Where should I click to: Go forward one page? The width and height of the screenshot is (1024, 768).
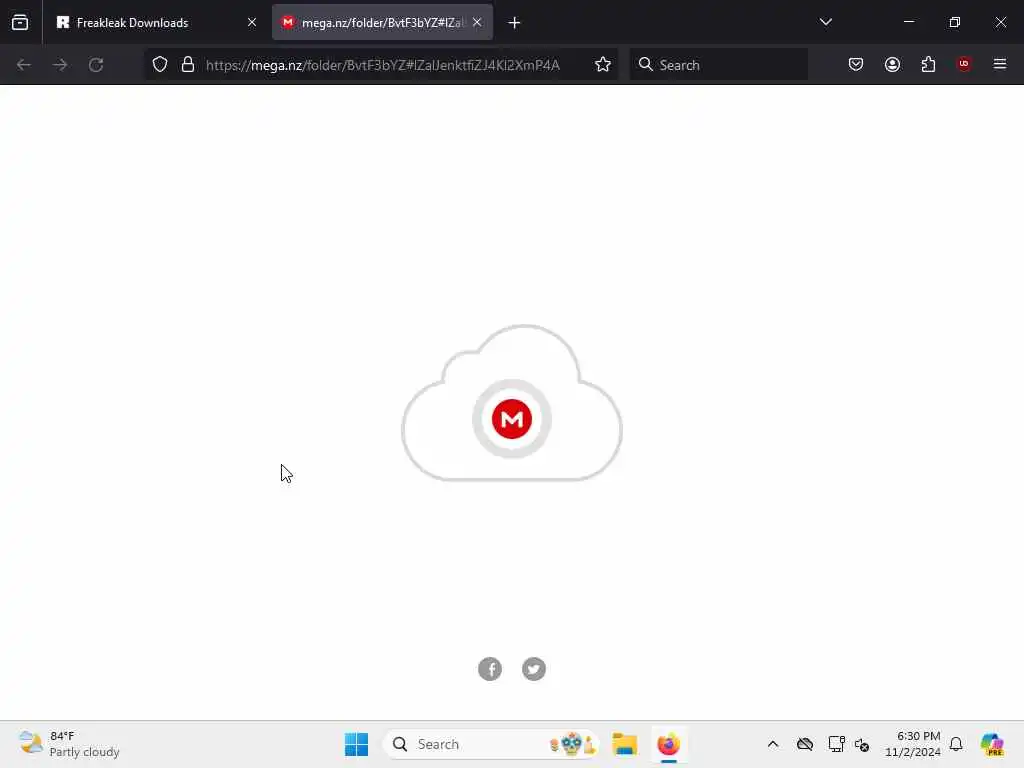click(60, 65)
